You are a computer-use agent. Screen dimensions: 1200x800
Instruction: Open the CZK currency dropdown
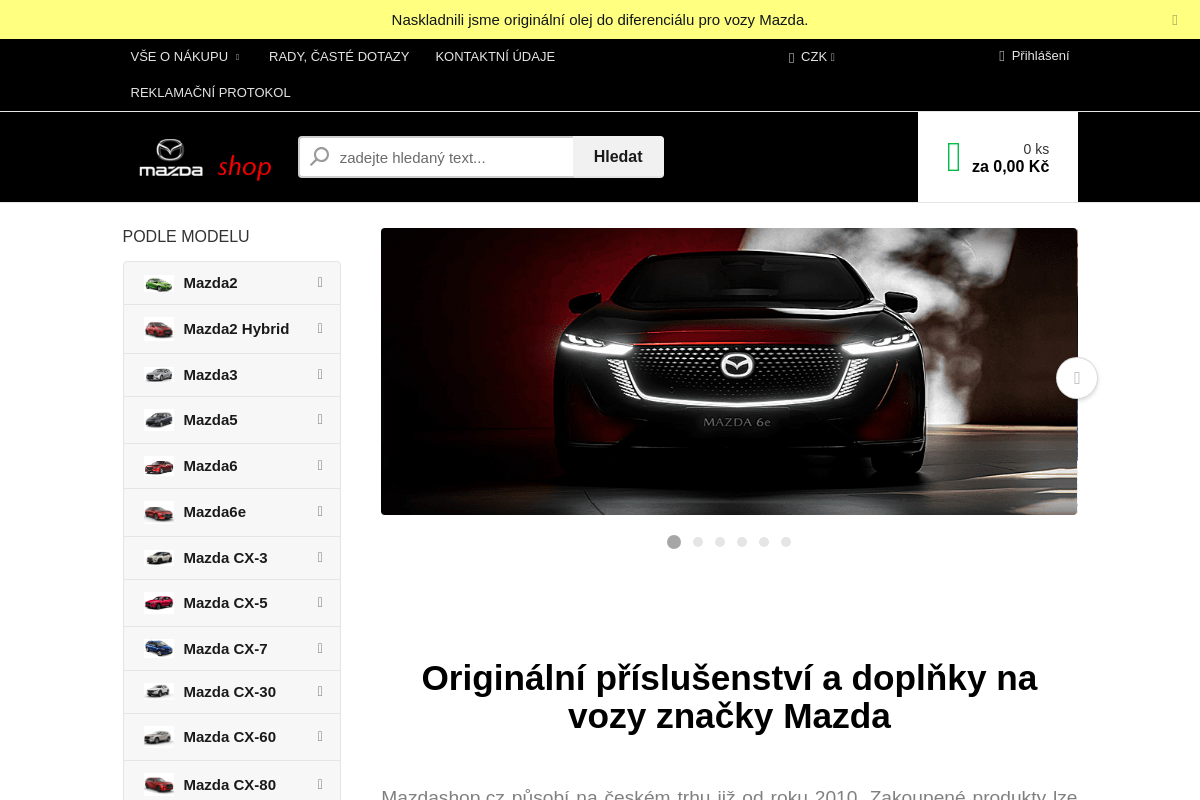pyautogui.click(x=812, y=57)
